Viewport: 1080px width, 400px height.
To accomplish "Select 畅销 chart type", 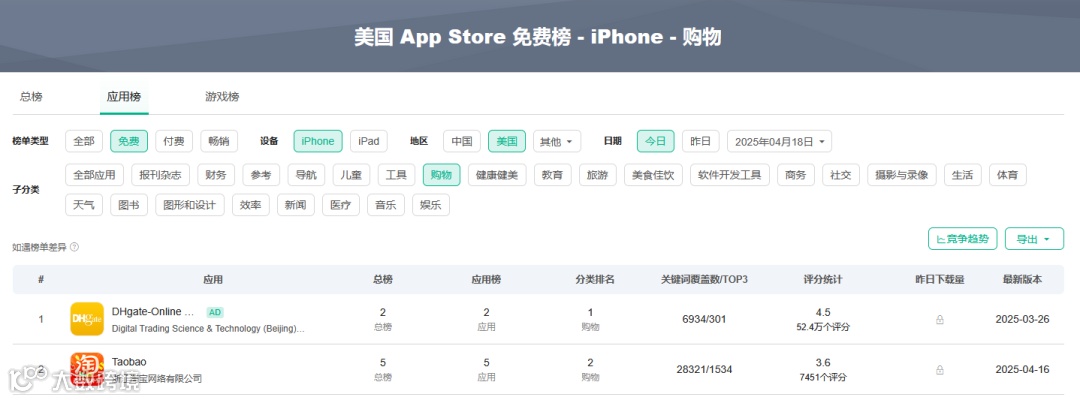I will click(219, 141).
